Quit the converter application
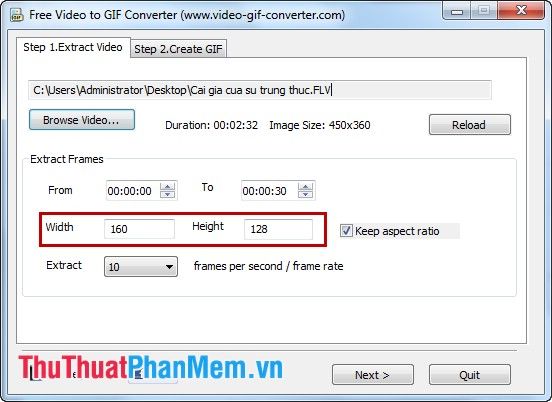Viewport: 552px width, 402px height. [470, 375]
